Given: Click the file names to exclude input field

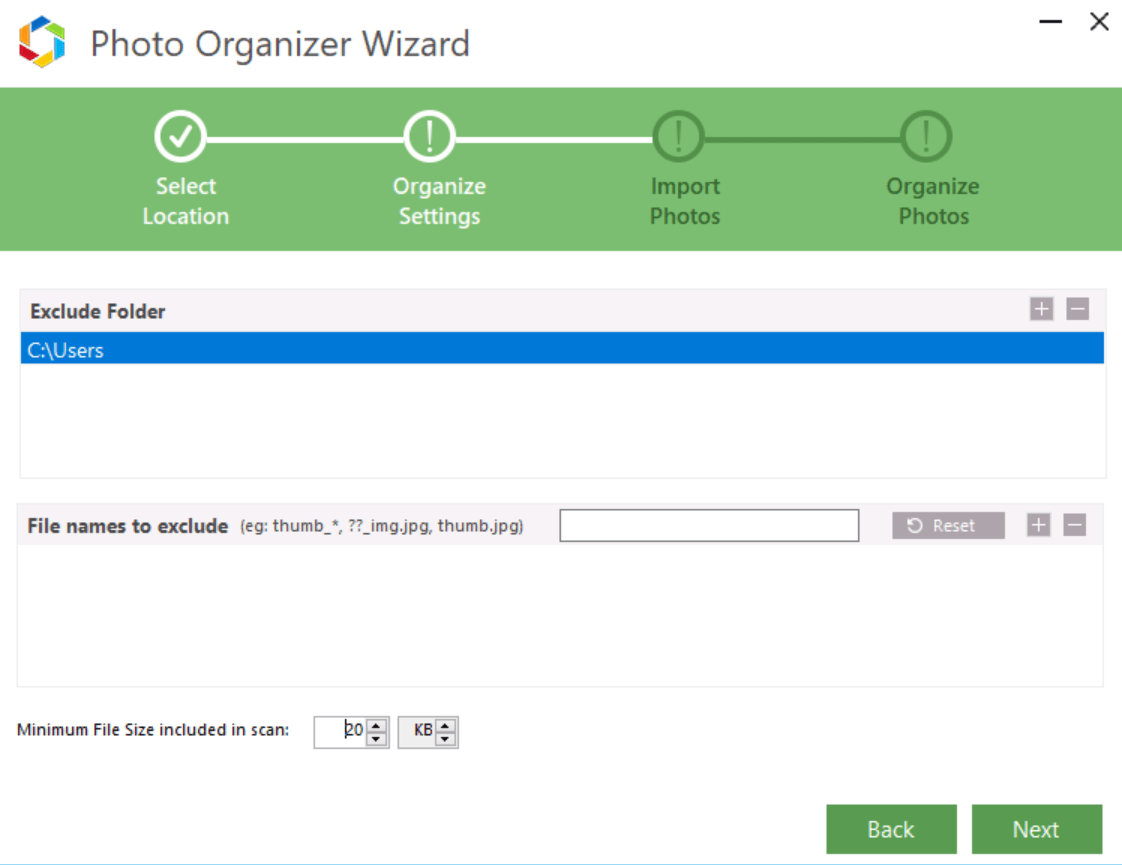Looking at the screenshot, I should click(708, 525).
